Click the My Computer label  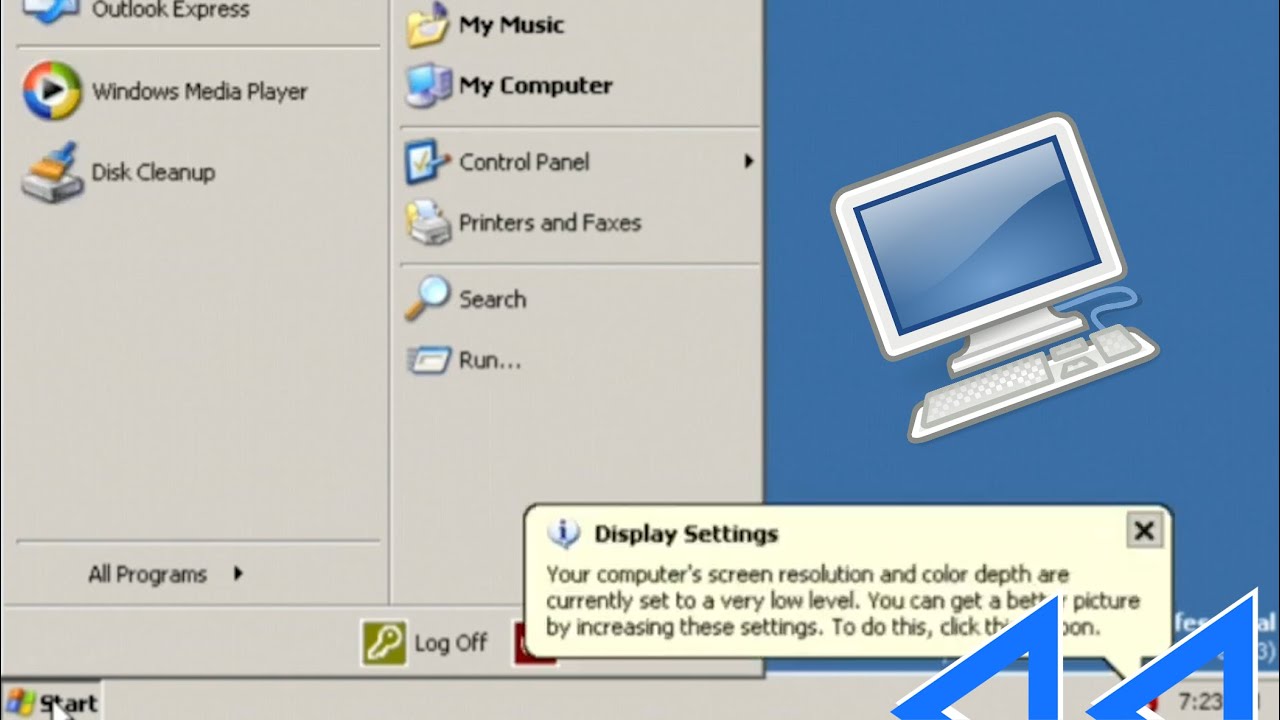pos(536,86)
